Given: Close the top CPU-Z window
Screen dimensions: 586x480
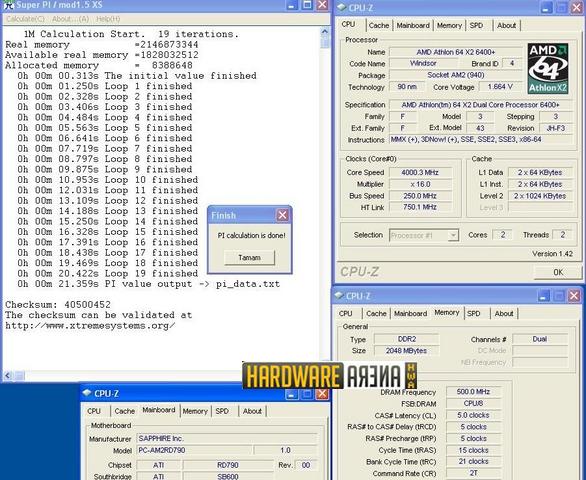Looking at the screenshot, I should 577,8.
